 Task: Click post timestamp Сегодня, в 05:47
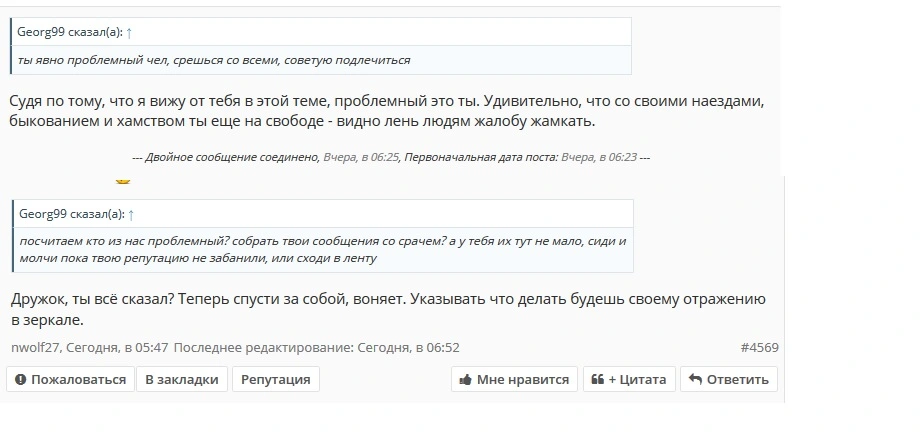pyautogui.click(x=117, y=348)
